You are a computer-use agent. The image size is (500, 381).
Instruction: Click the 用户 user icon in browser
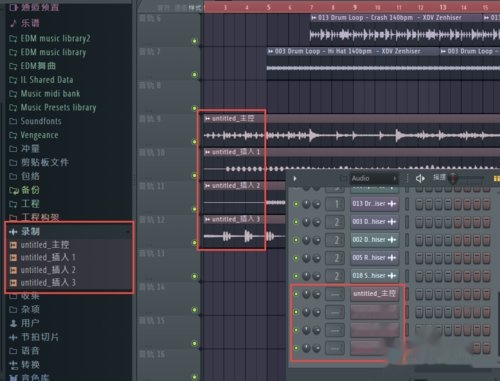pyautogui.click(x=13, y=323)
